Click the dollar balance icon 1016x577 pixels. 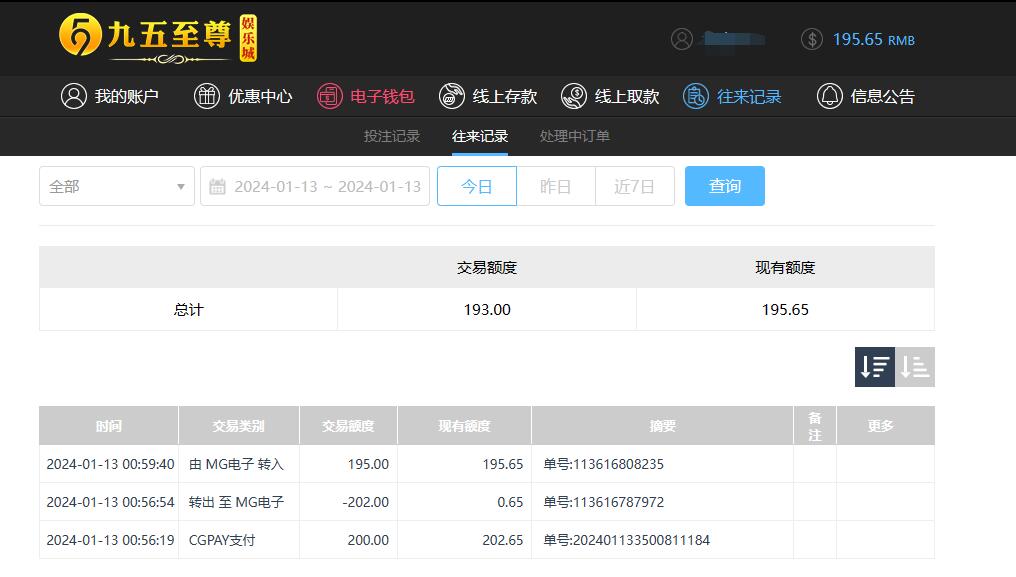click(811, 40)
